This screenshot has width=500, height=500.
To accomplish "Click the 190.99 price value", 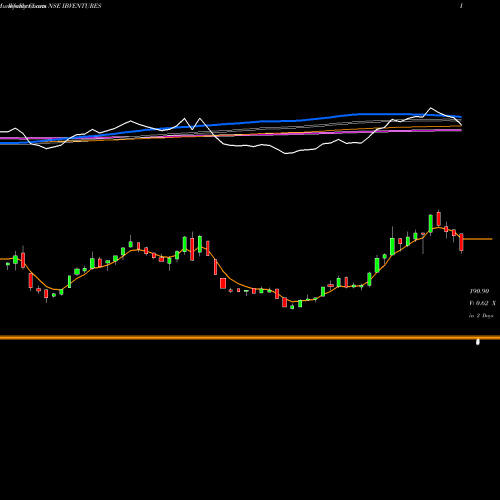I will point(479,291).
